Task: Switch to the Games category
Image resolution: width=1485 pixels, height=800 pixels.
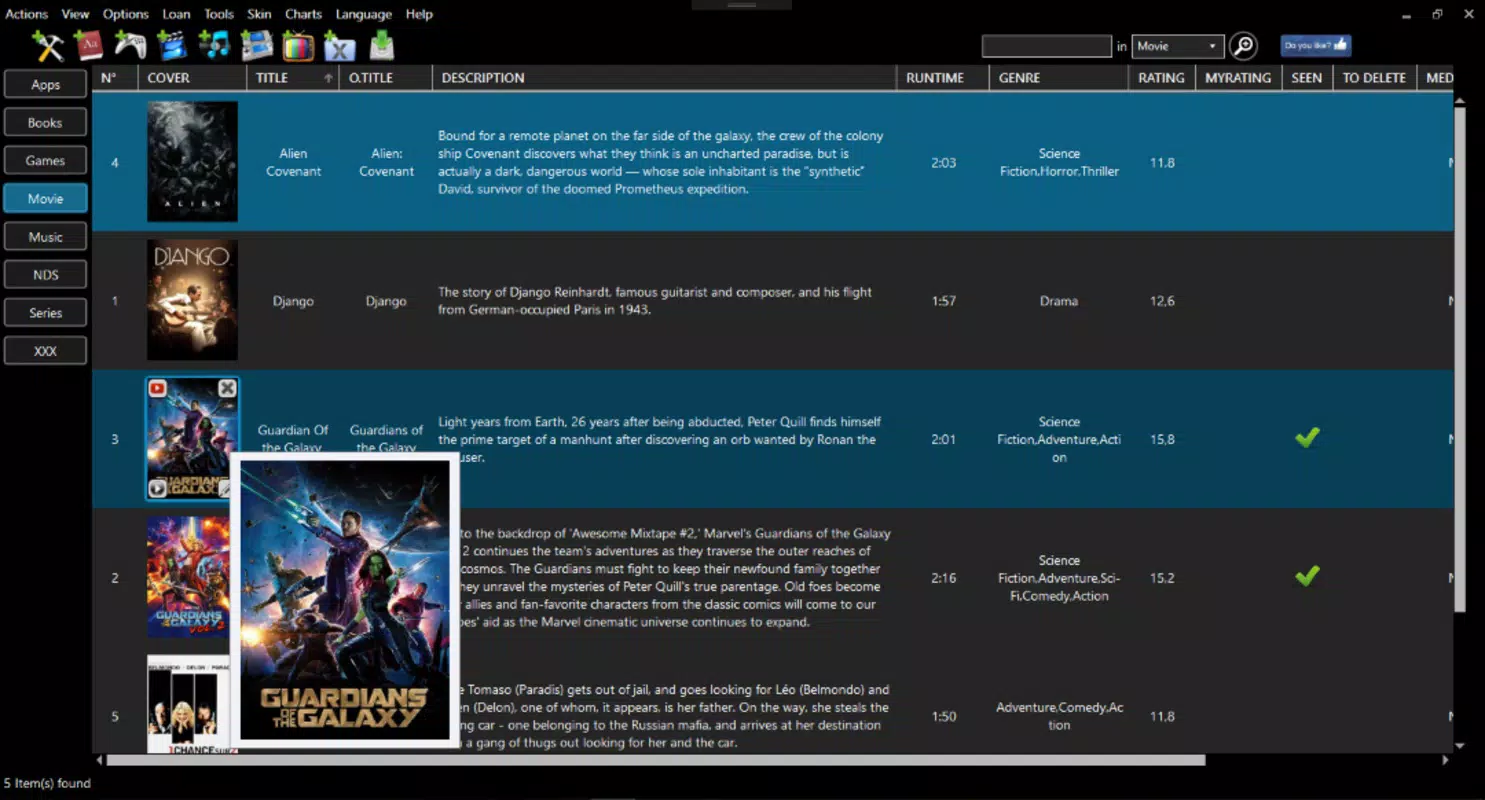Action: coord(45,161)
